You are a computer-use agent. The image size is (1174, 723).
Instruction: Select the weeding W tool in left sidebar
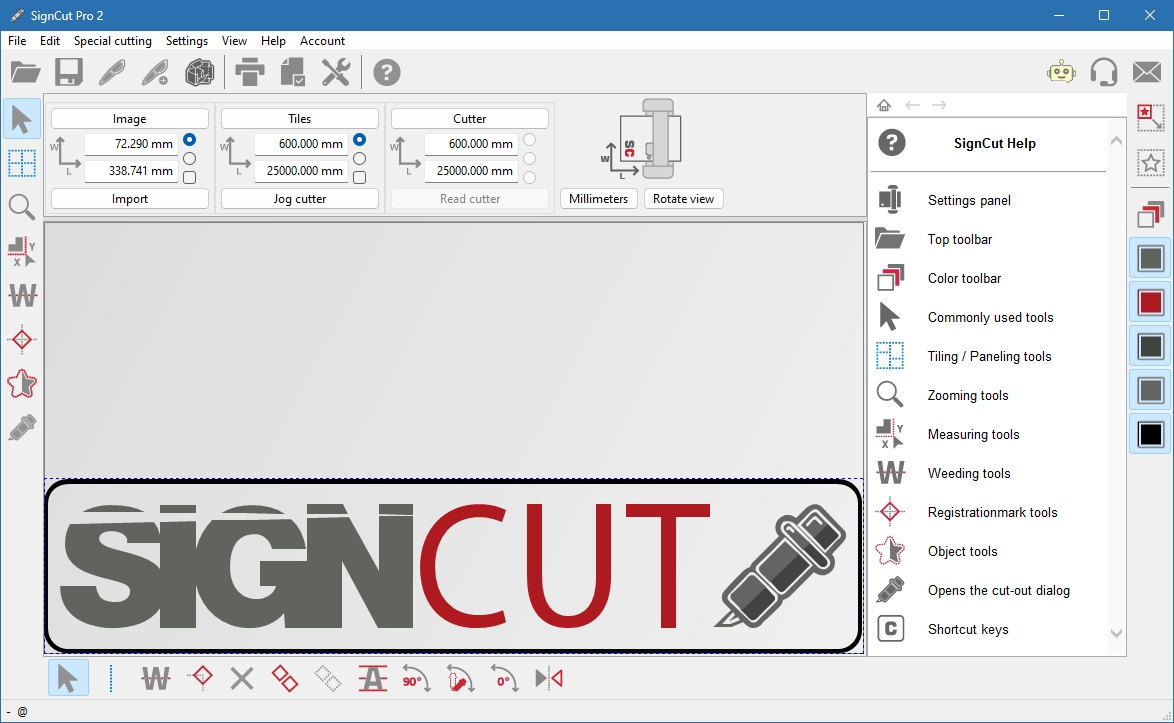(x=22, y=296)
